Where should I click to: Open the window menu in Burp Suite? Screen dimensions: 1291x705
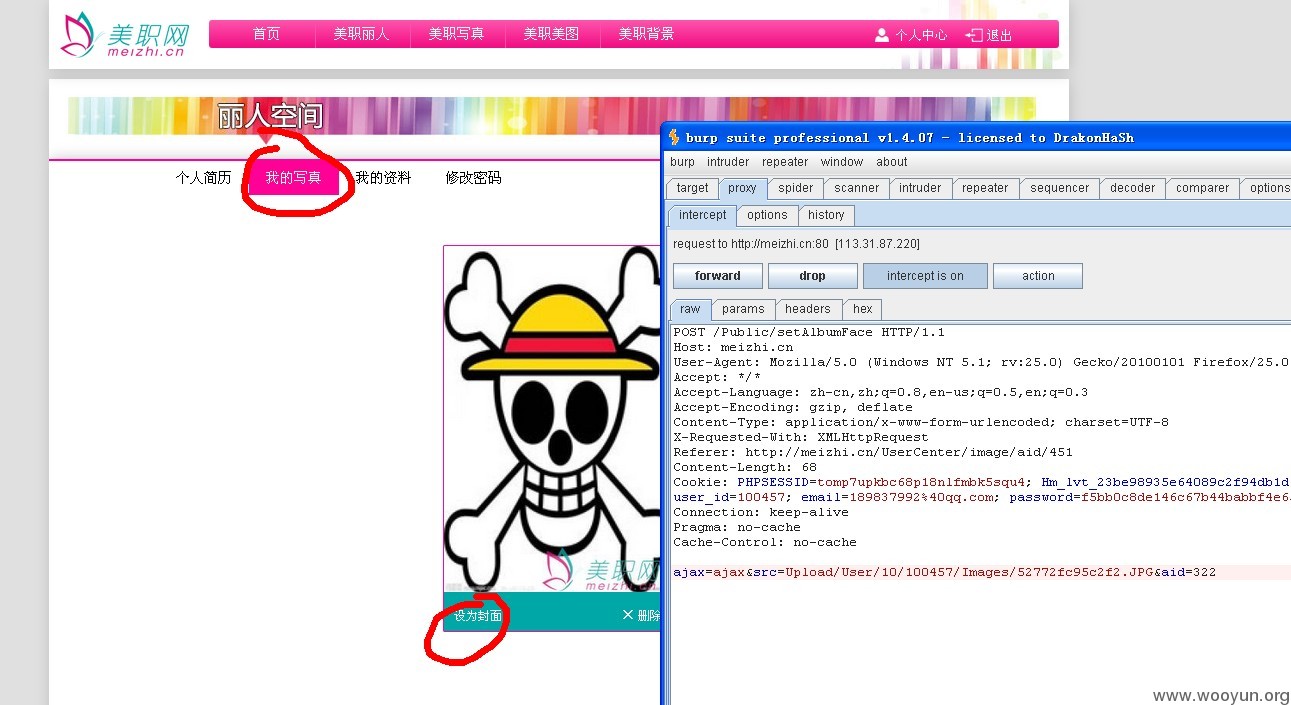[x=842, y=162]
